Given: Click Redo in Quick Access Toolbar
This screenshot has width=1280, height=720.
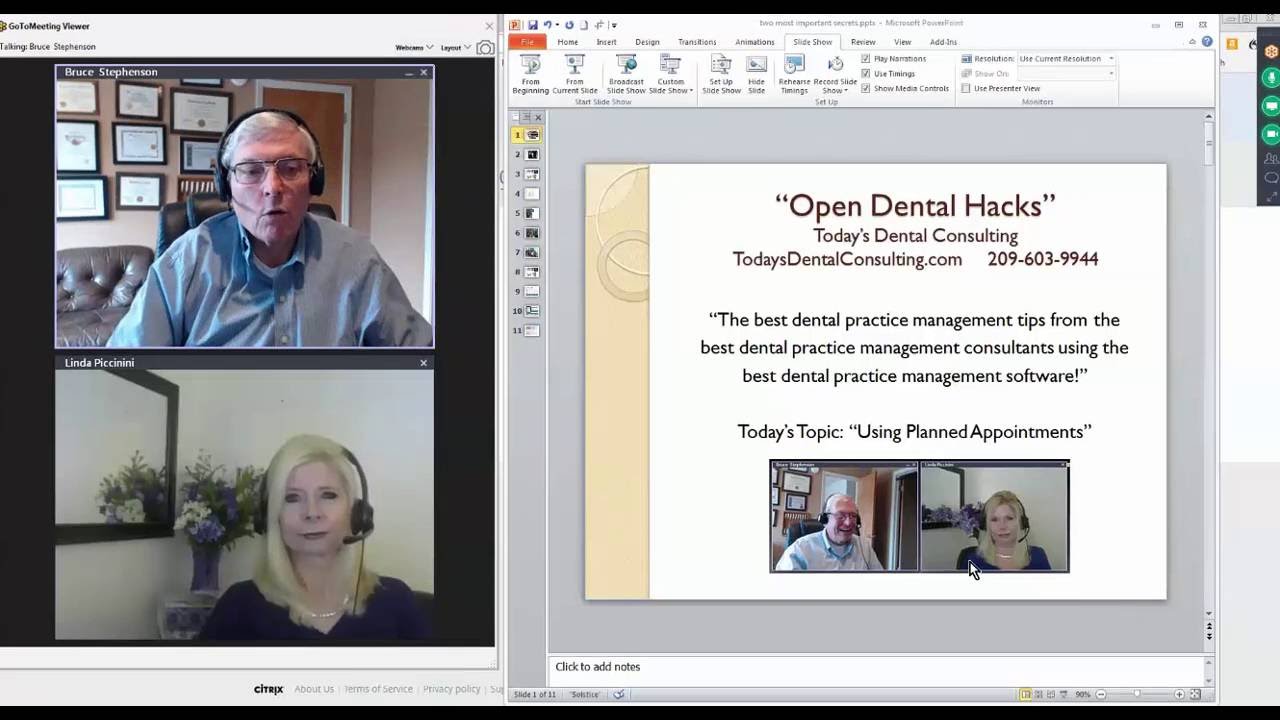Looking at the screenshot, I should tap(569, 25).
